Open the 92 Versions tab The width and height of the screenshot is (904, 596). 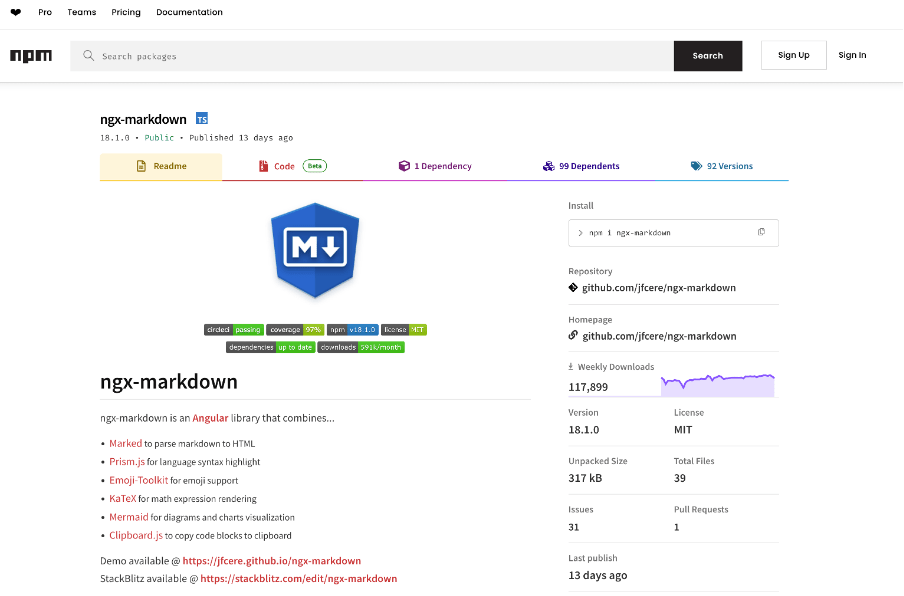coord(722,166)
